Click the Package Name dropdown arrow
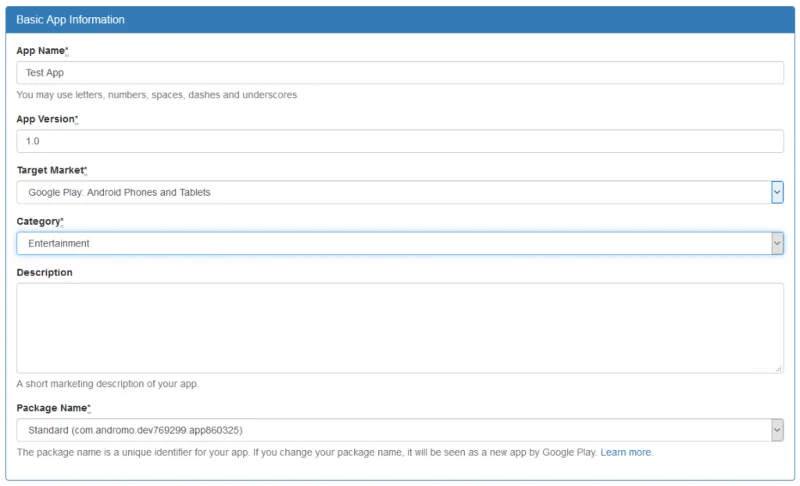This screenshot has width=800, height=486. point(777,430)
